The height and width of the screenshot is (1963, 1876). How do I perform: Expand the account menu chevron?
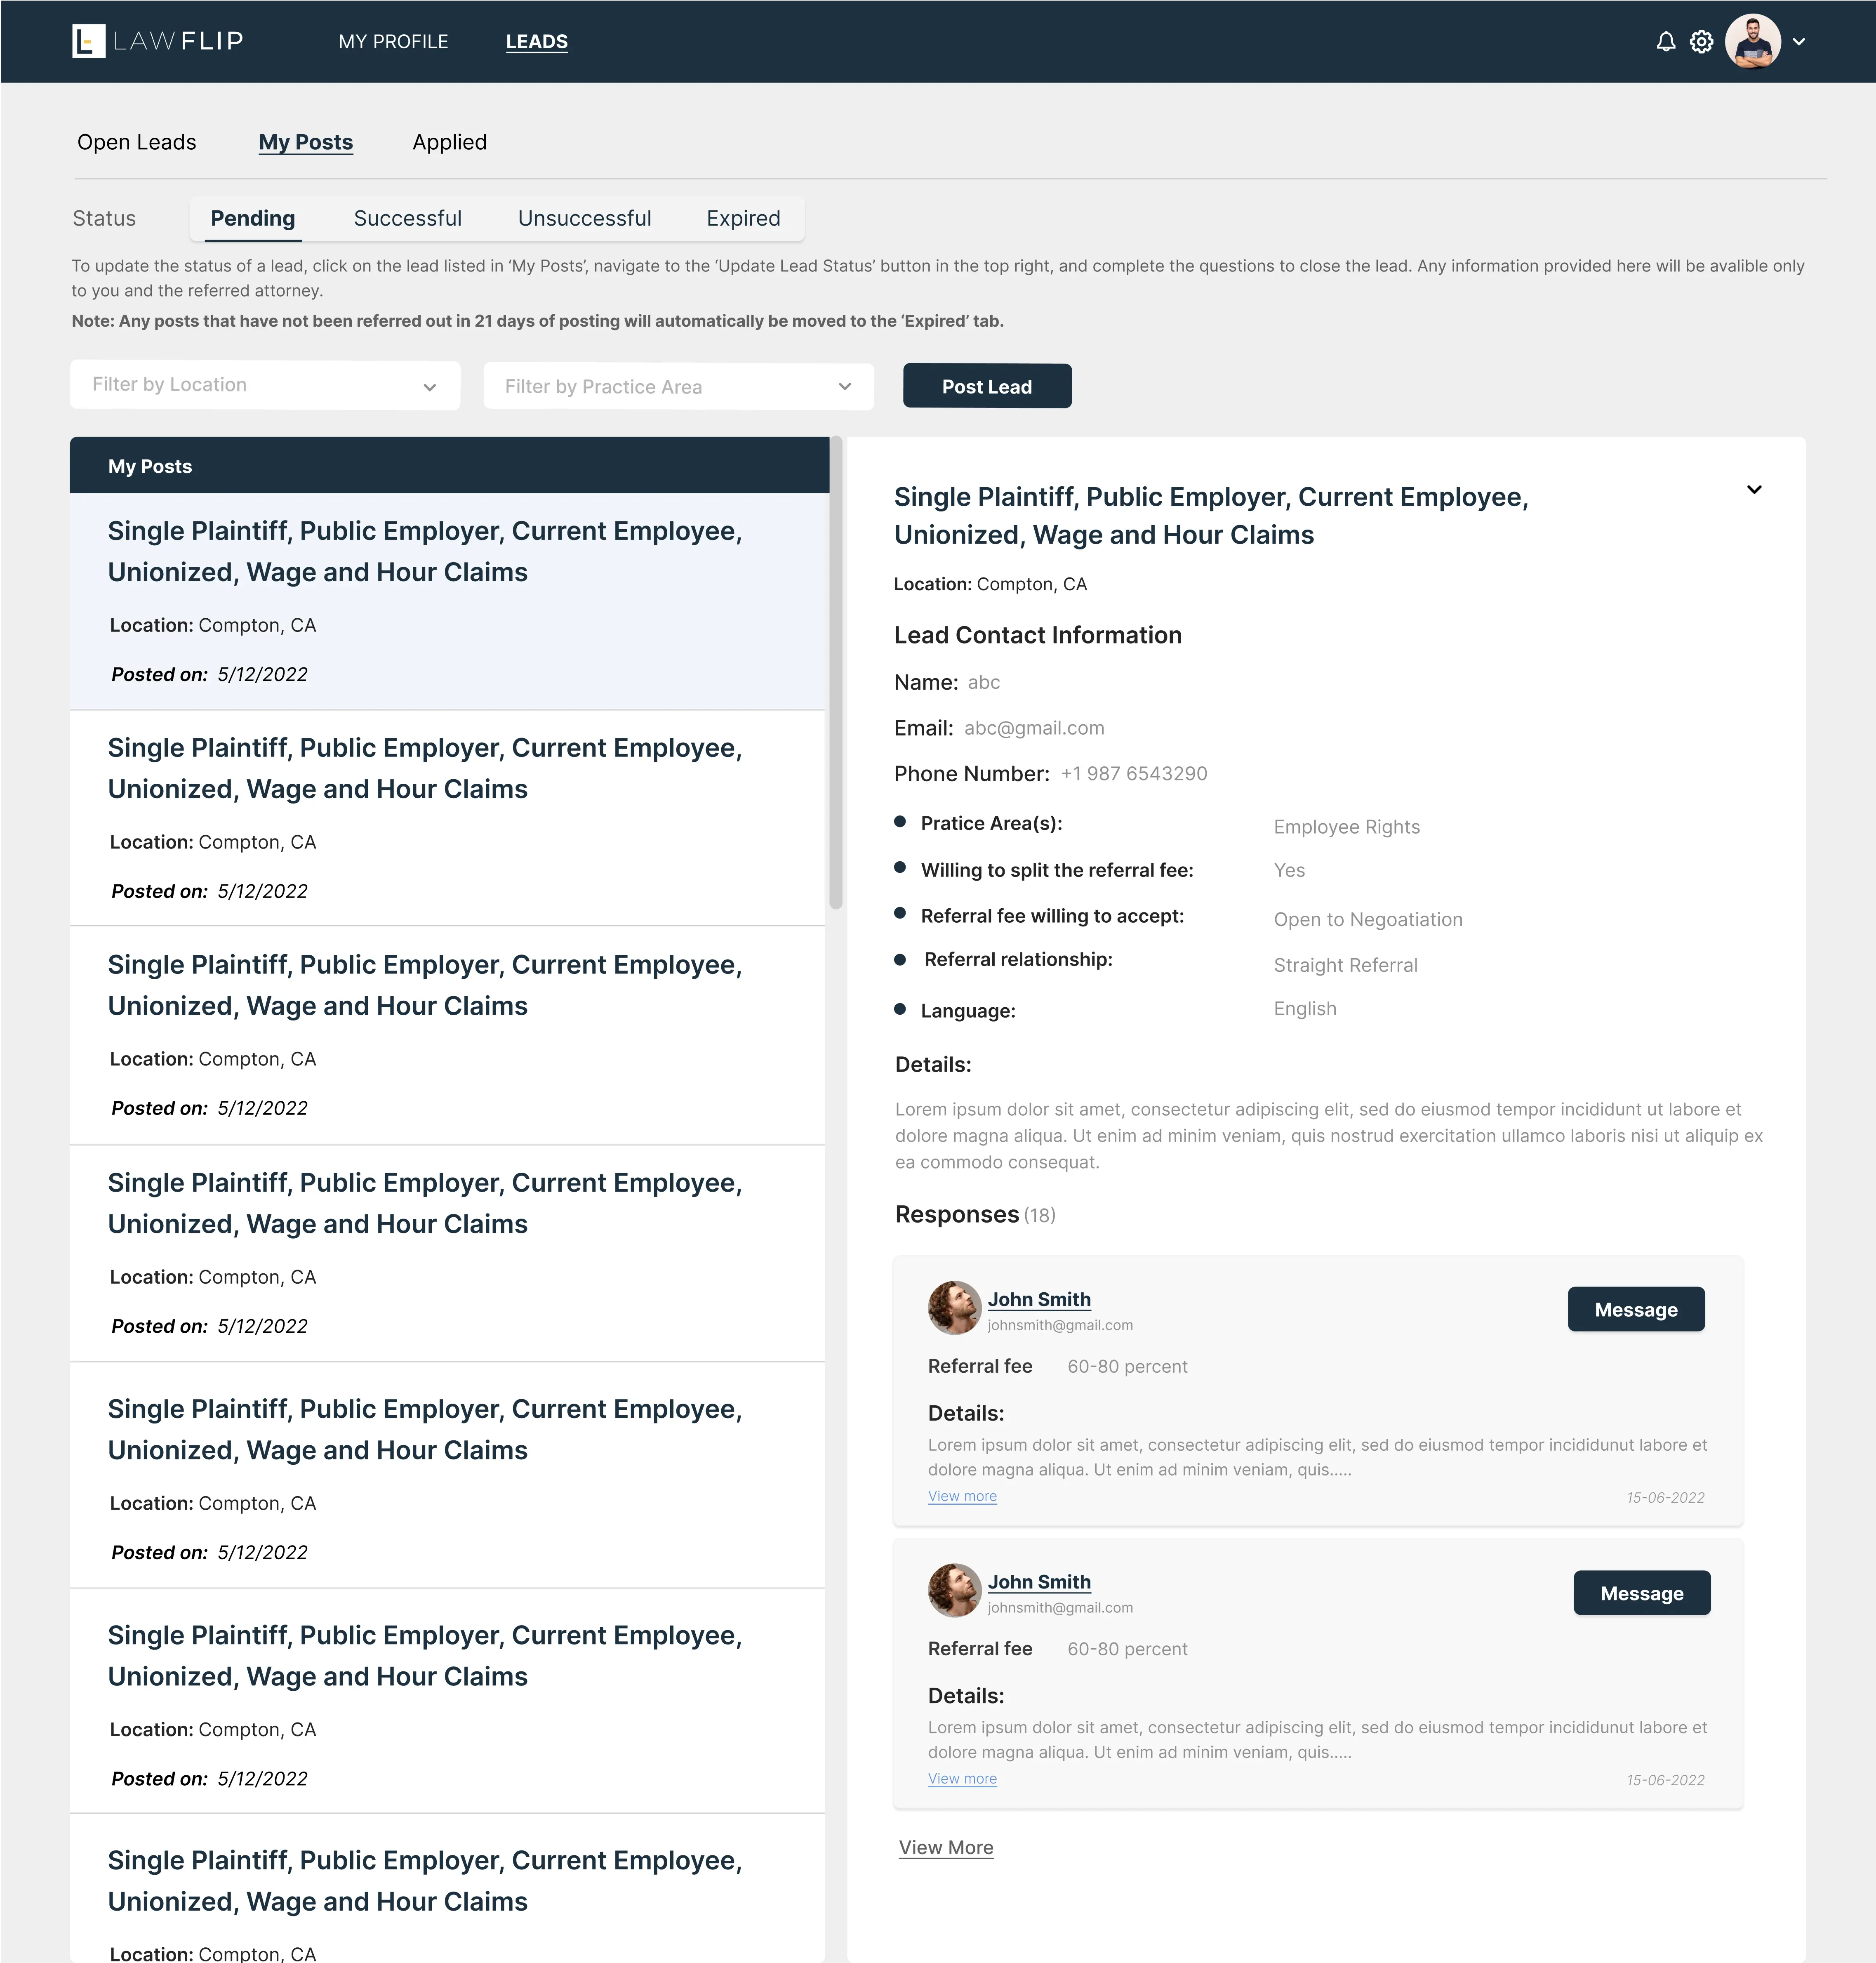1799,42
